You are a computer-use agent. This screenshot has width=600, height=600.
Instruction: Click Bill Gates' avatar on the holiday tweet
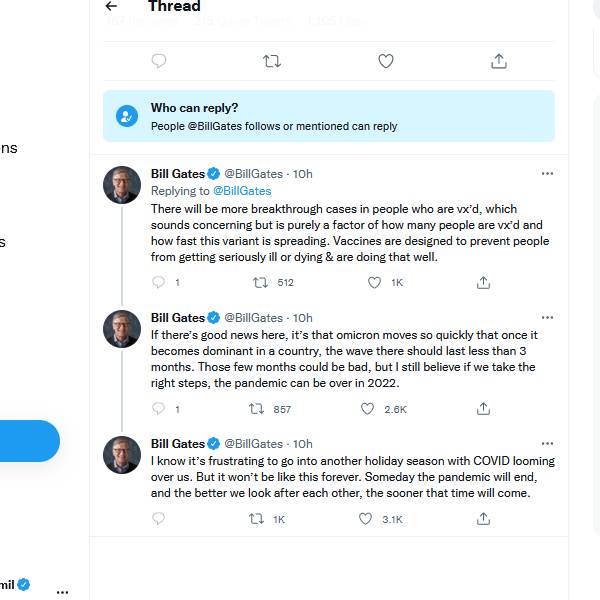tap(122, 455)
